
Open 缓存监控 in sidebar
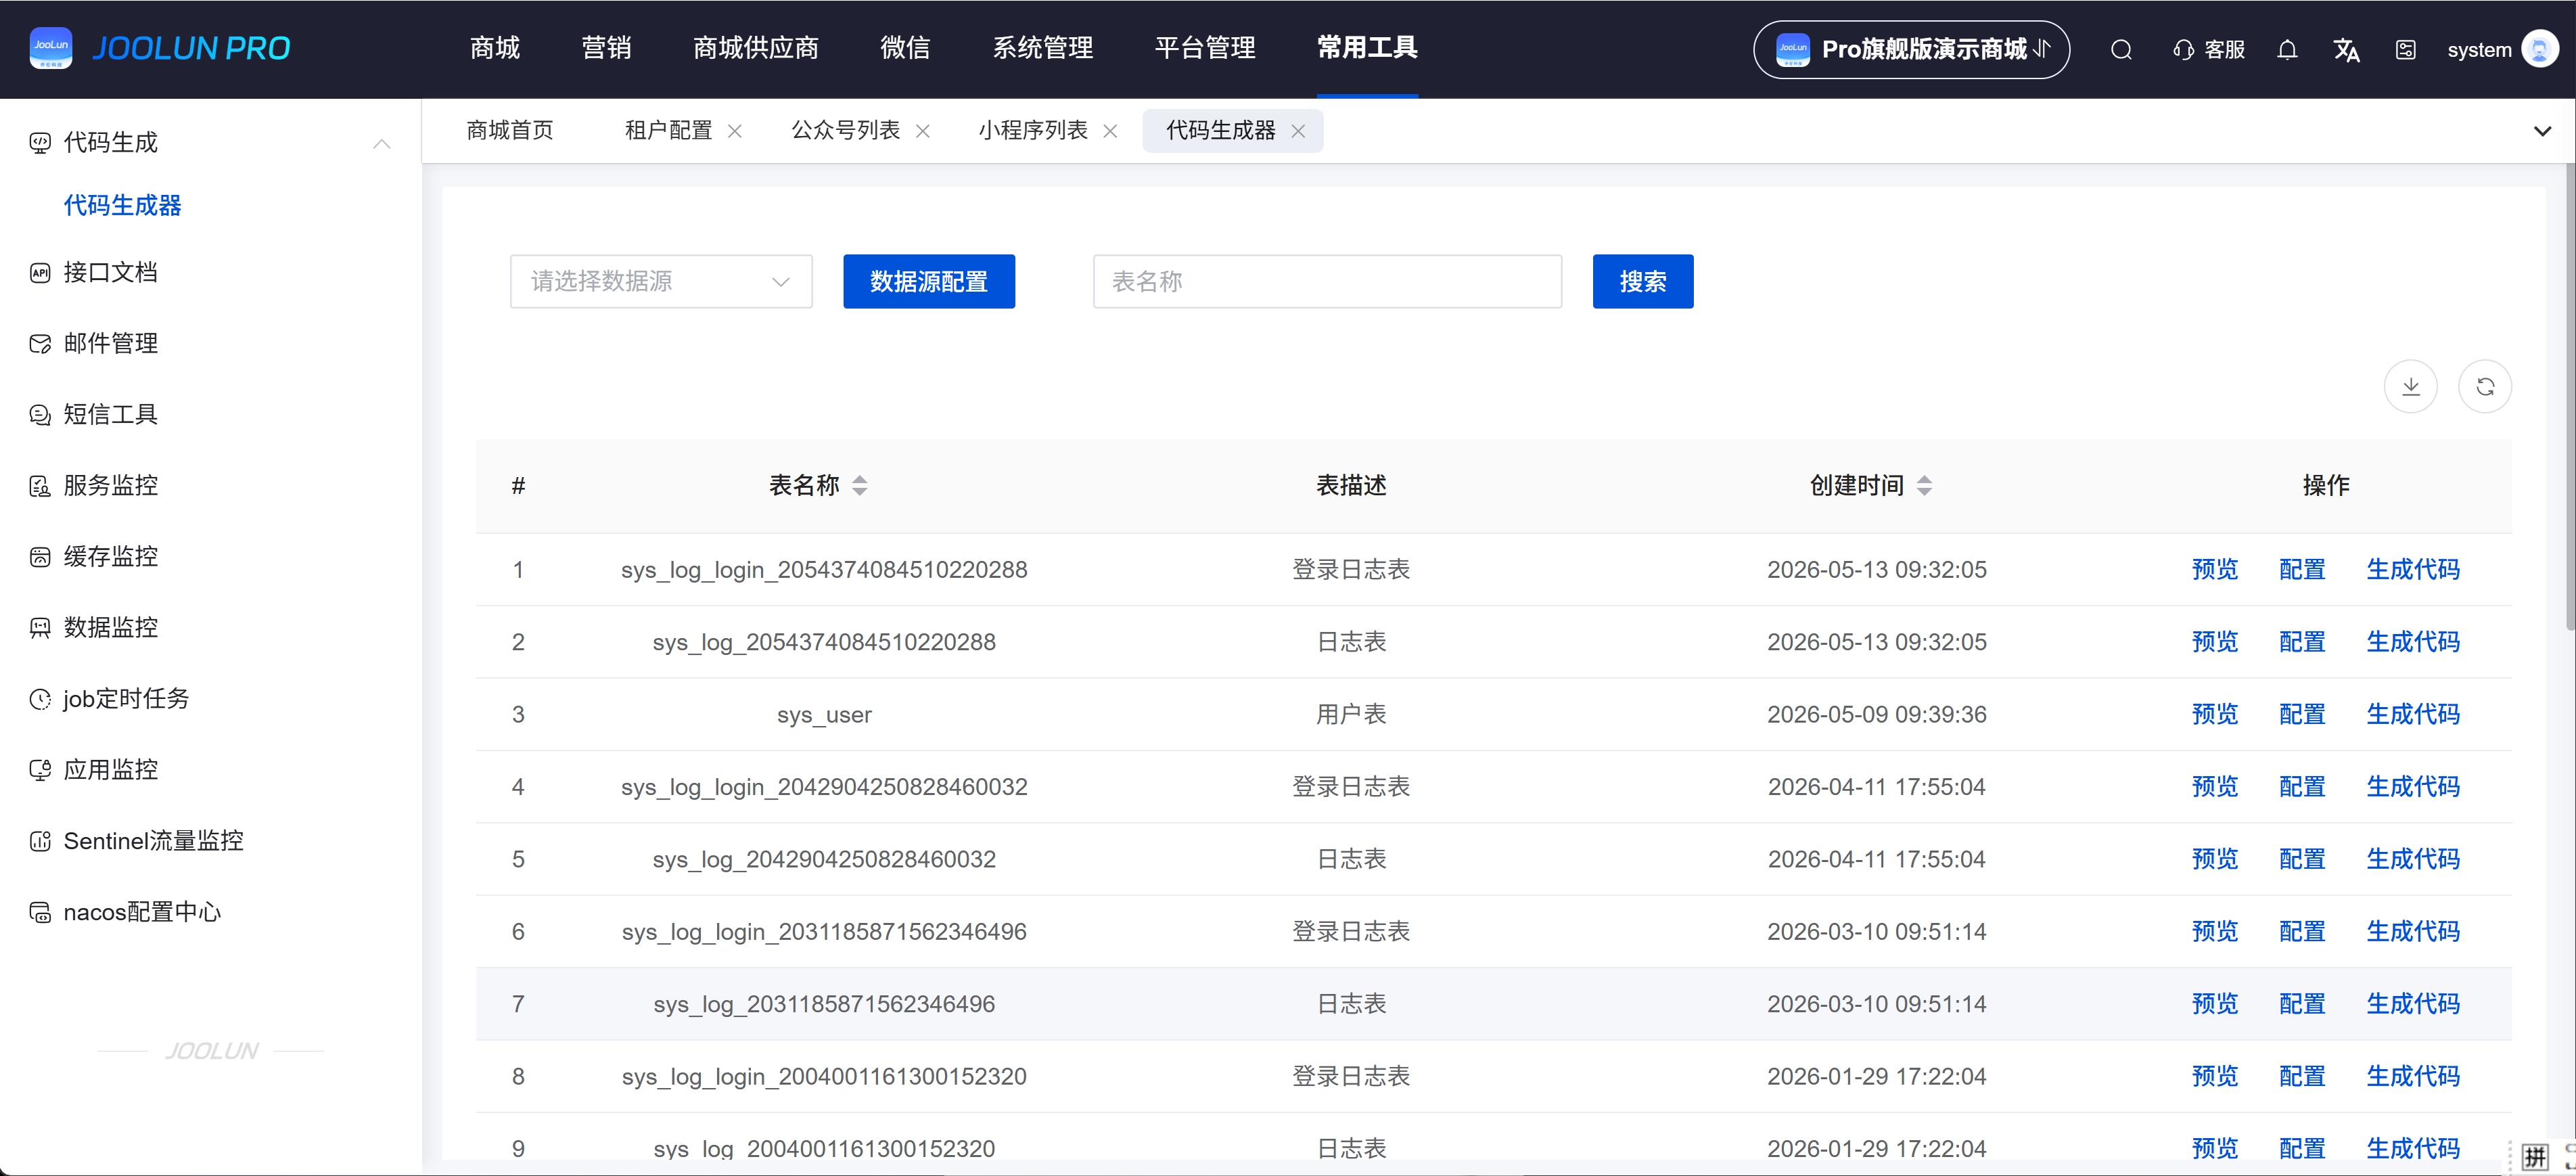(x=110, y=557)
